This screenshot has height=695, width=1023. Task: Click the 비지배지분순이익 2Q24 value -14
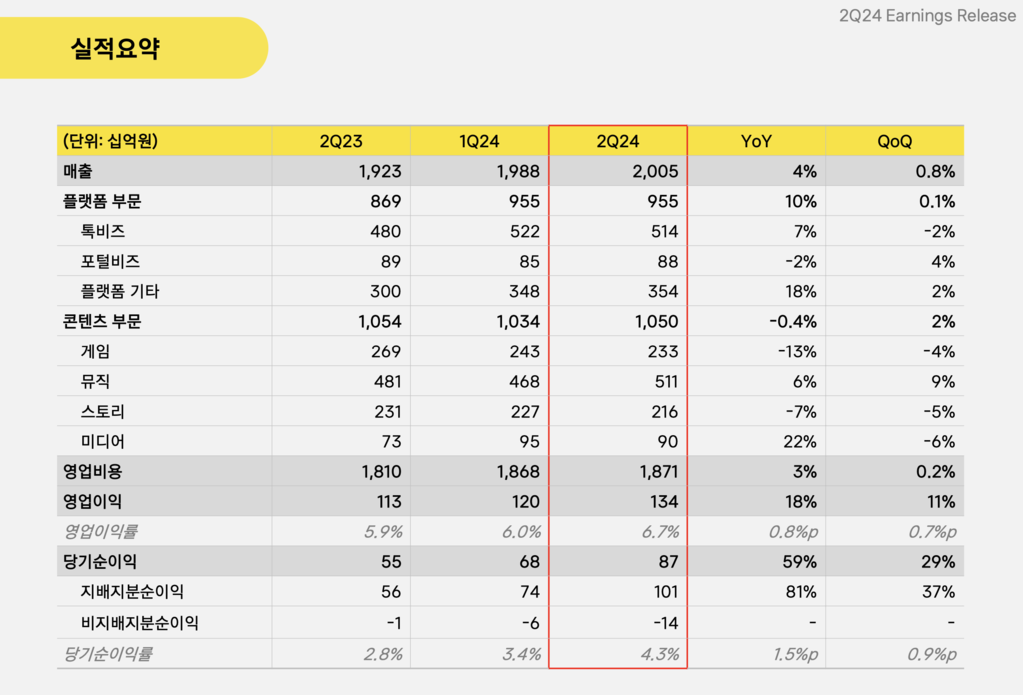[x=664, y=623]
